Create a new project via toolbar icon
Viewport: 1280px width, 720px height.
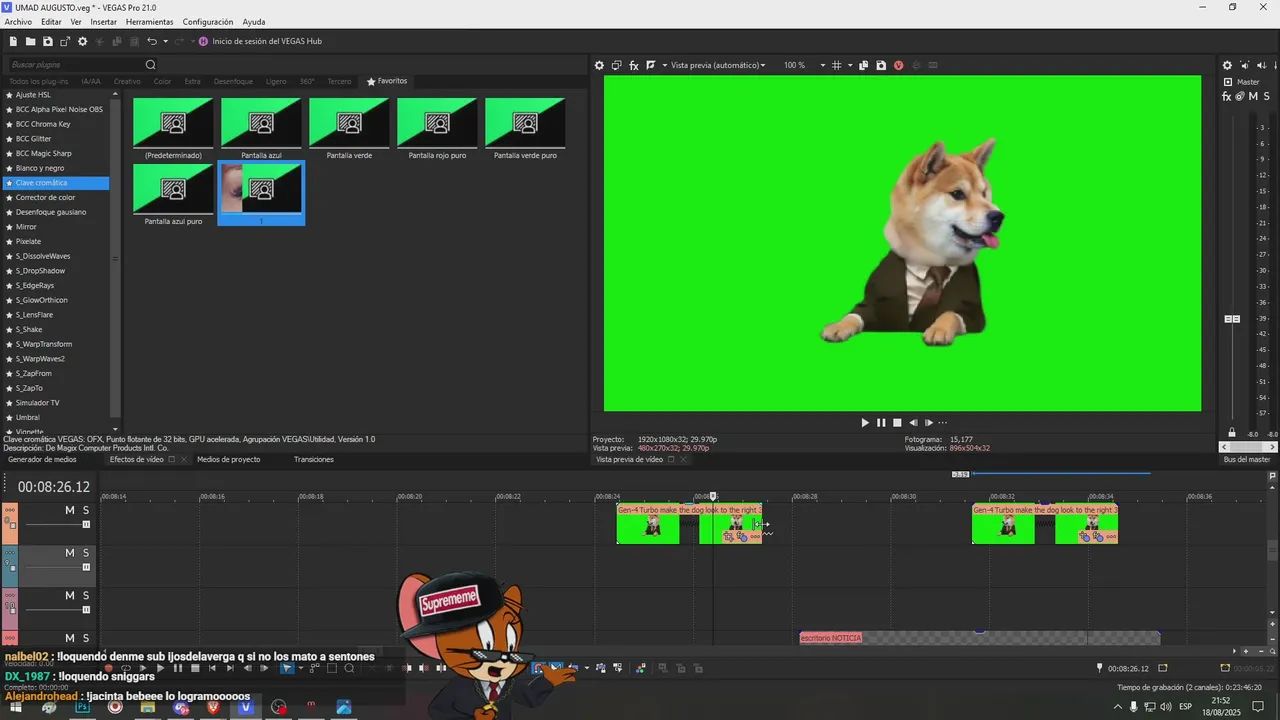tap(13, 41)
